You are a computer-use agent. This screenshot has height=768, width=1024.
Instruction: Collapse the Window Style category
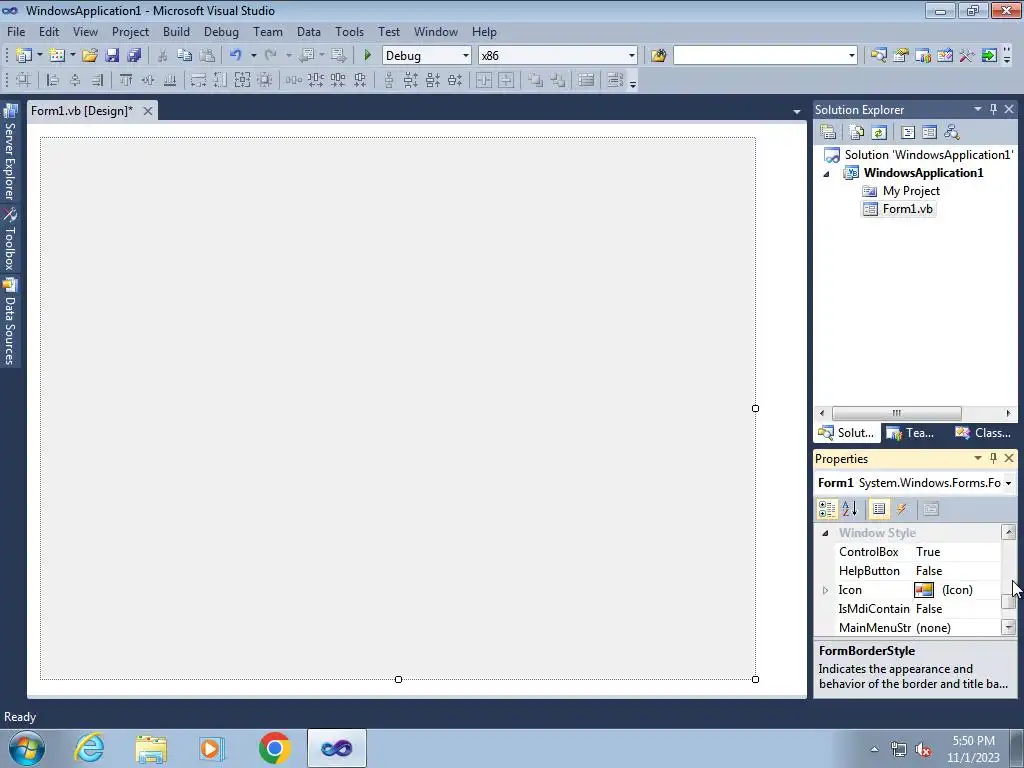(825, 533)
